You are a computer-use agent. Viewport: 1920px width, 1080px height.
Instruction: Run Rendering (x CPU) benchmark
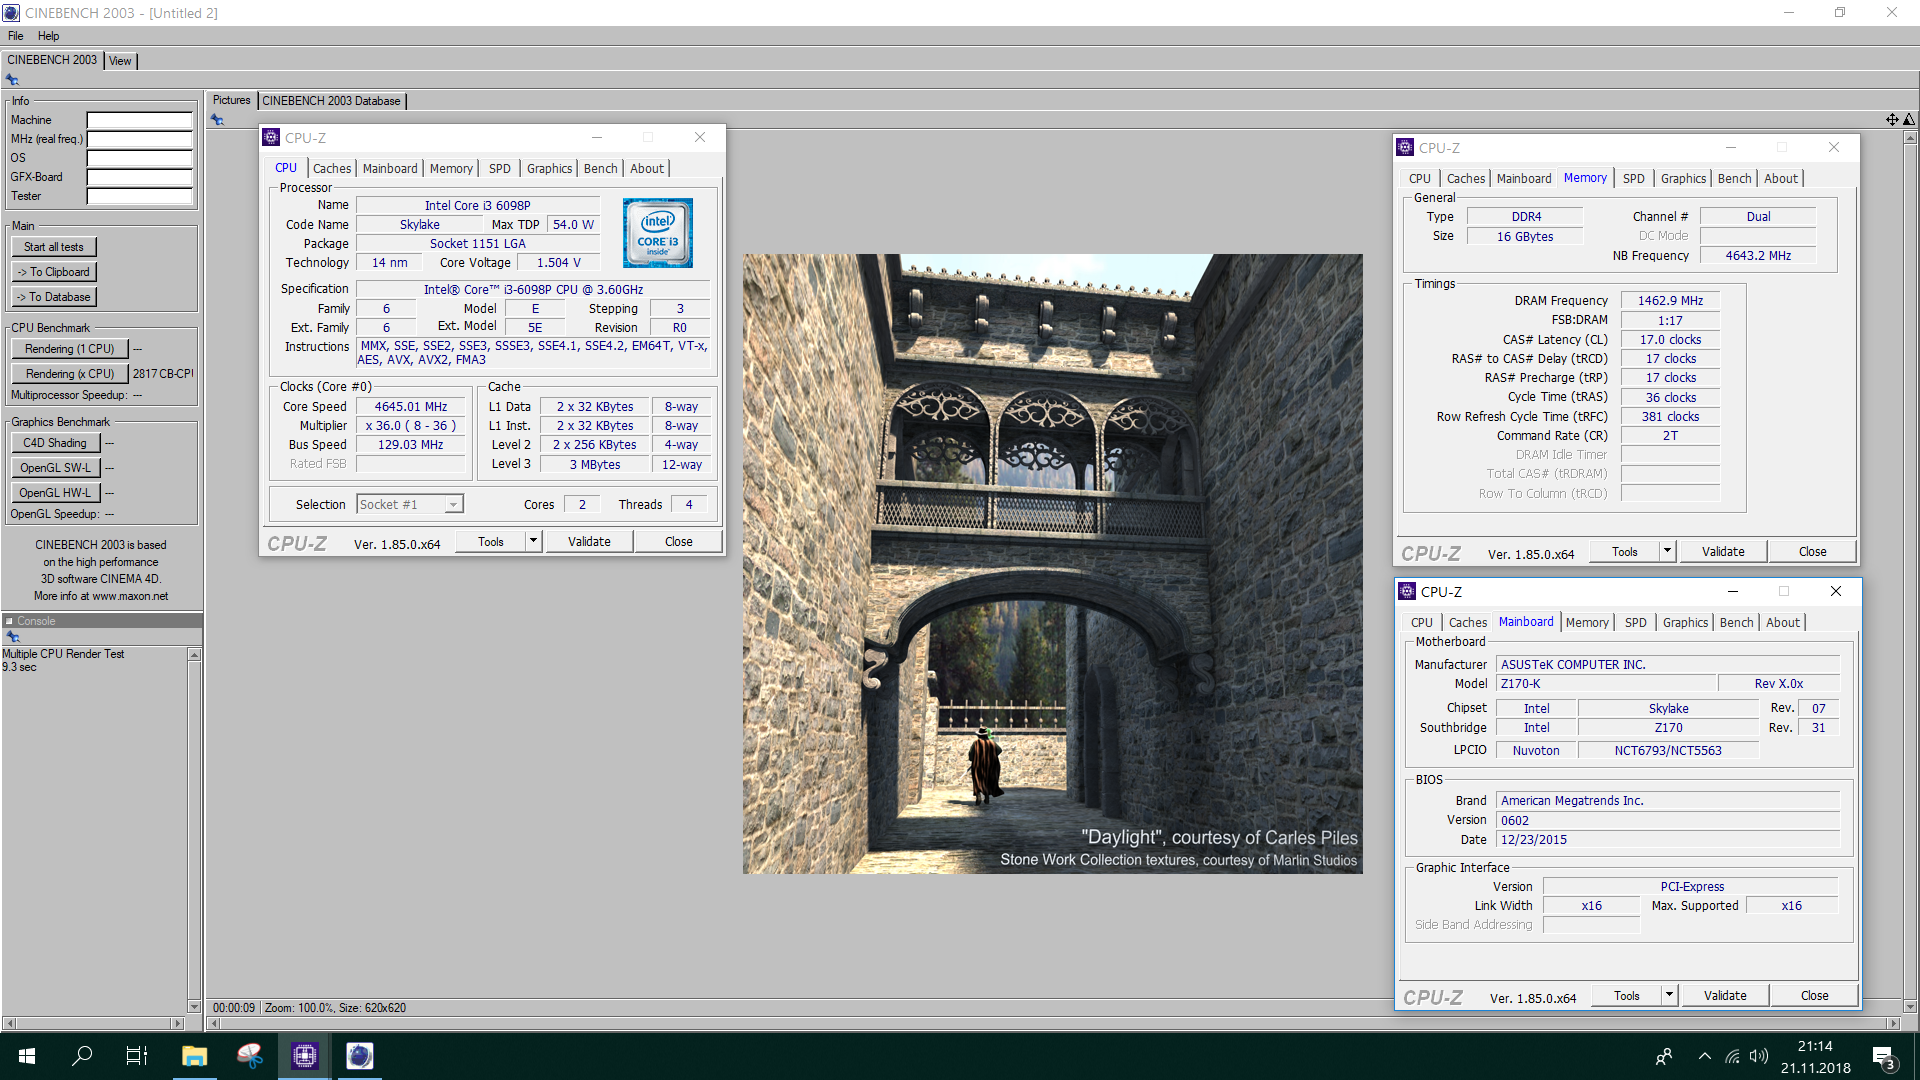(x=70, y=374)
